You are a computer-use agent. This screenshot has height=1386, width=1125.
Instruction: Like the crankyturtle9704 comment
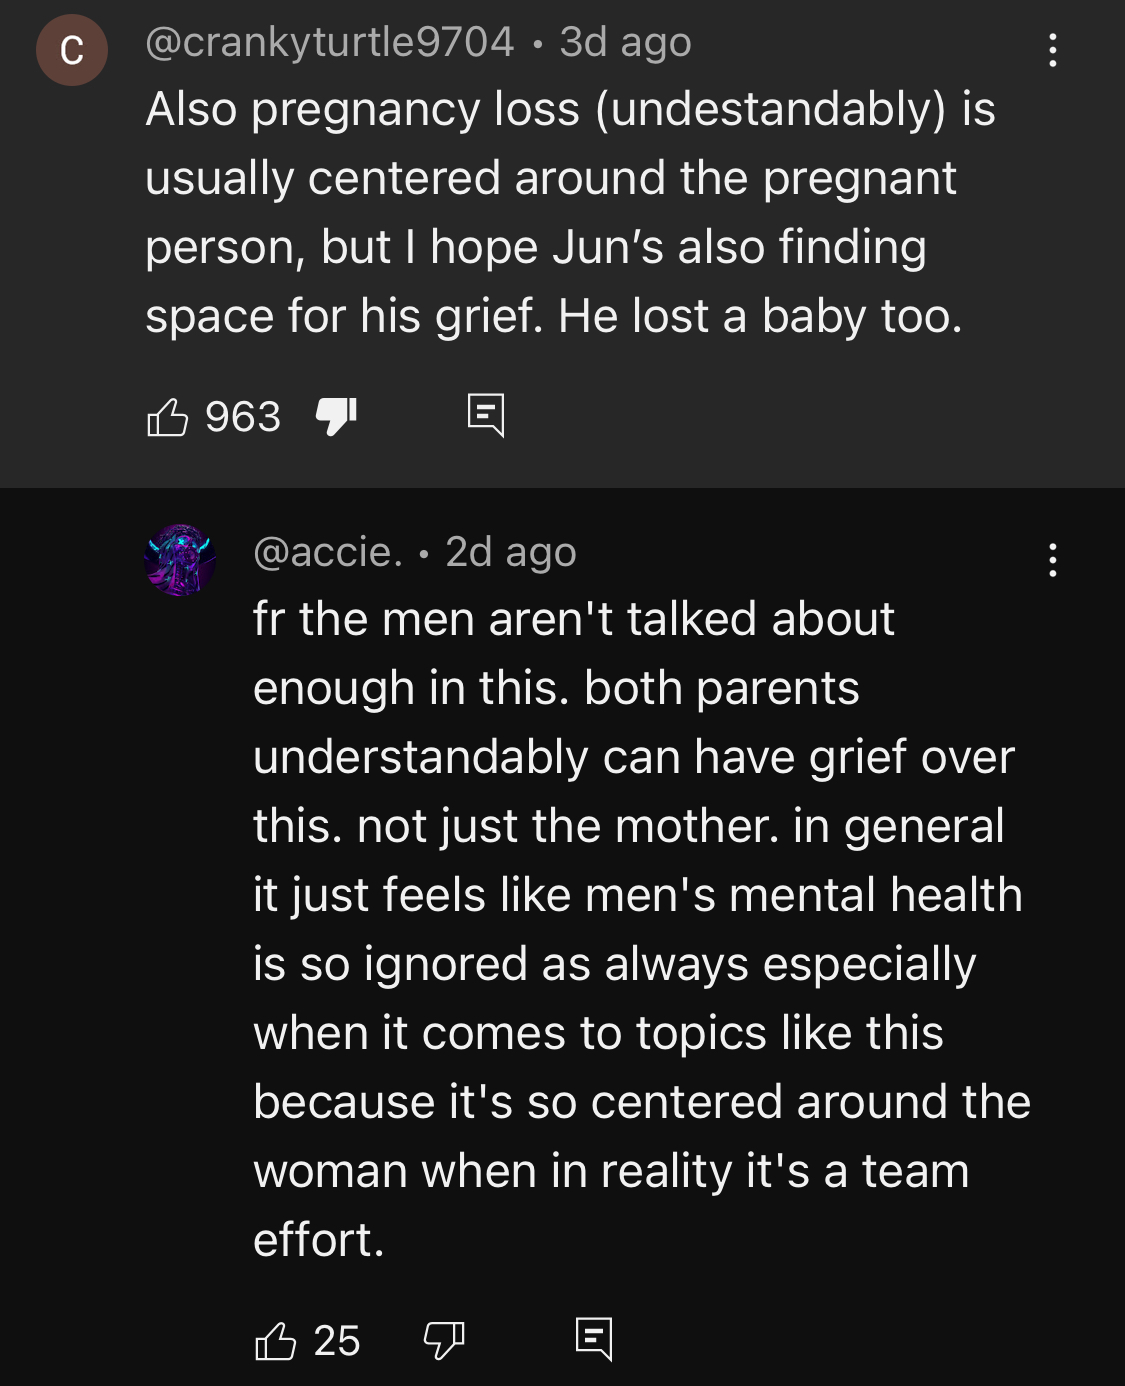pos(167,417)
